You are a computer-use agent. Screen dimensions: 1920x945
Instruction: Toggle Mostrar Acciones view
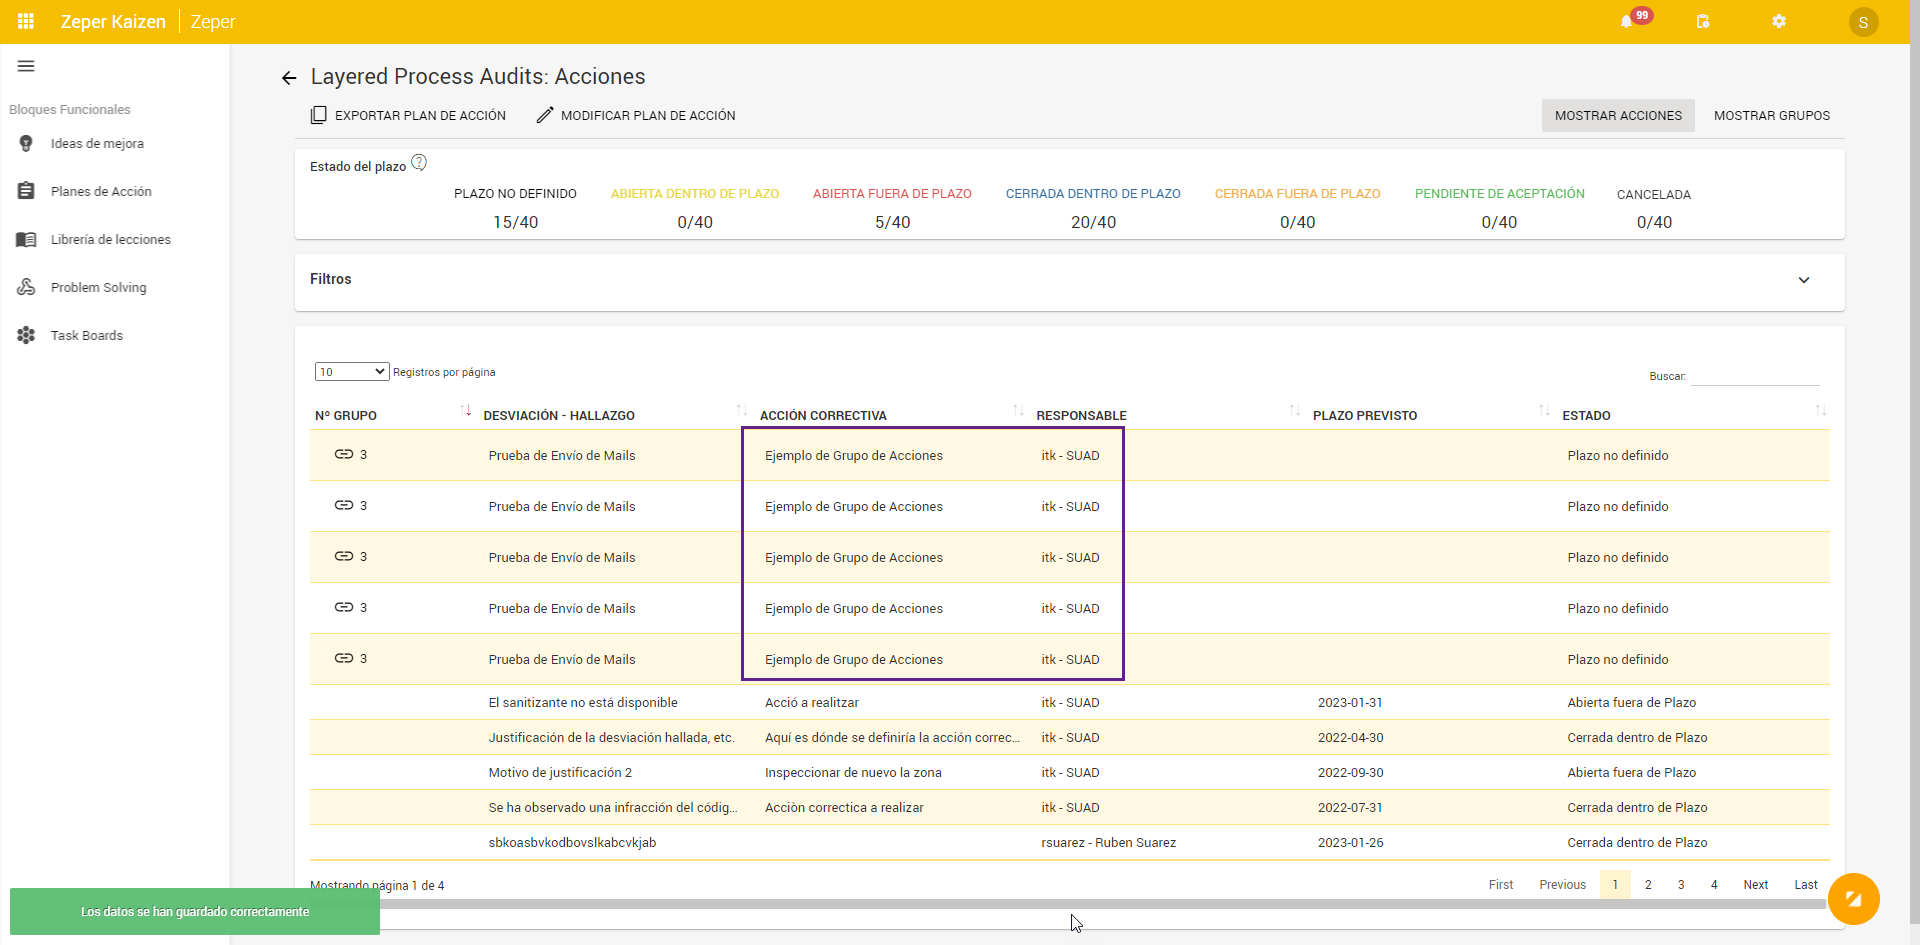(x=1617, y=116)
